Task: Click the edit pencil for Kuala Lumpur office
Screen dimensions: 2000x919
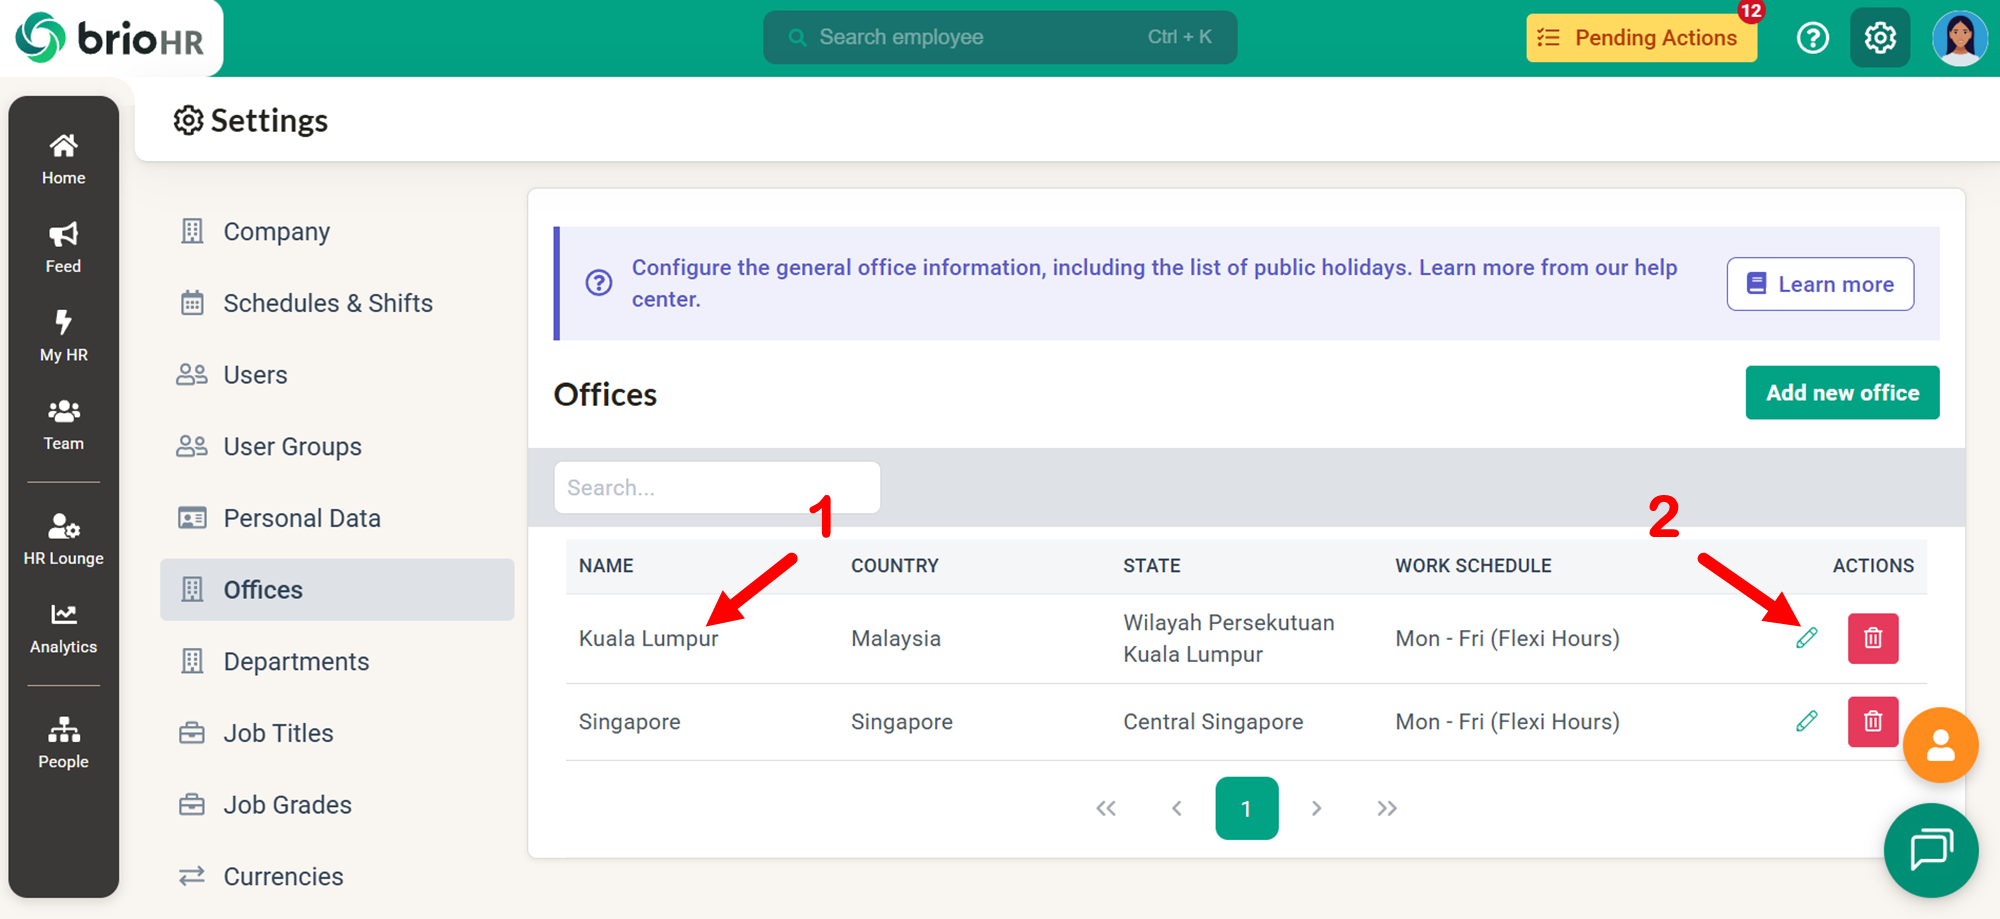Action: point(1806,638)
